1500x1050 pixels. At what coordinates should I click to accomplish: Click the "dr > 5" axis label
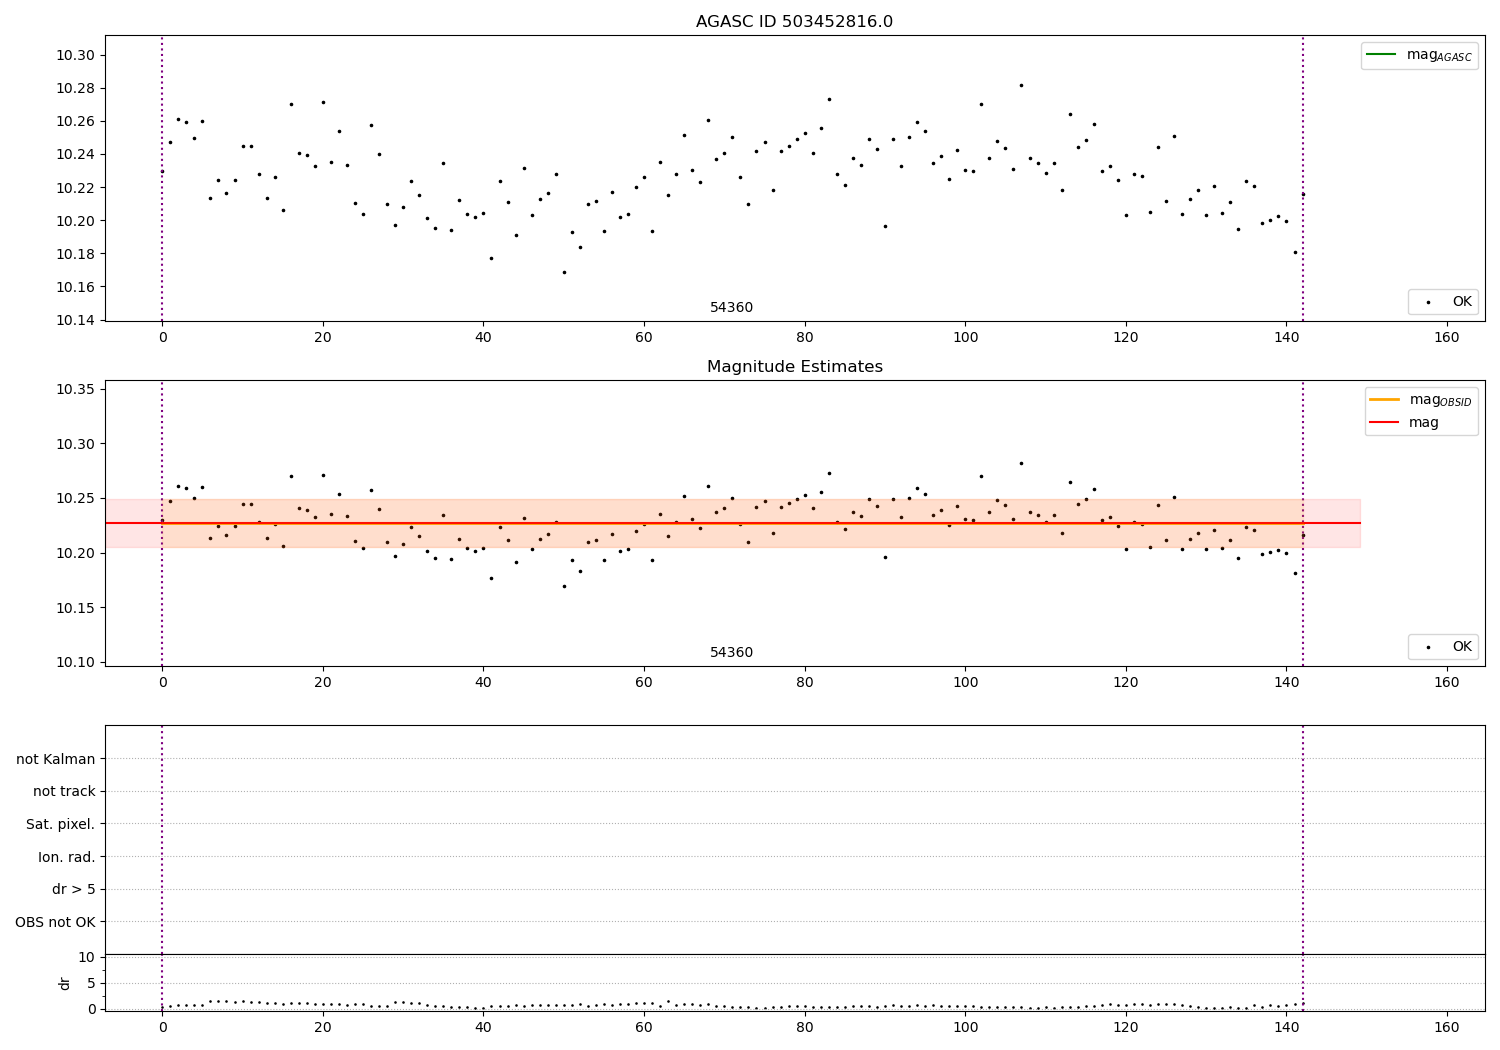(x=74, y=889)
